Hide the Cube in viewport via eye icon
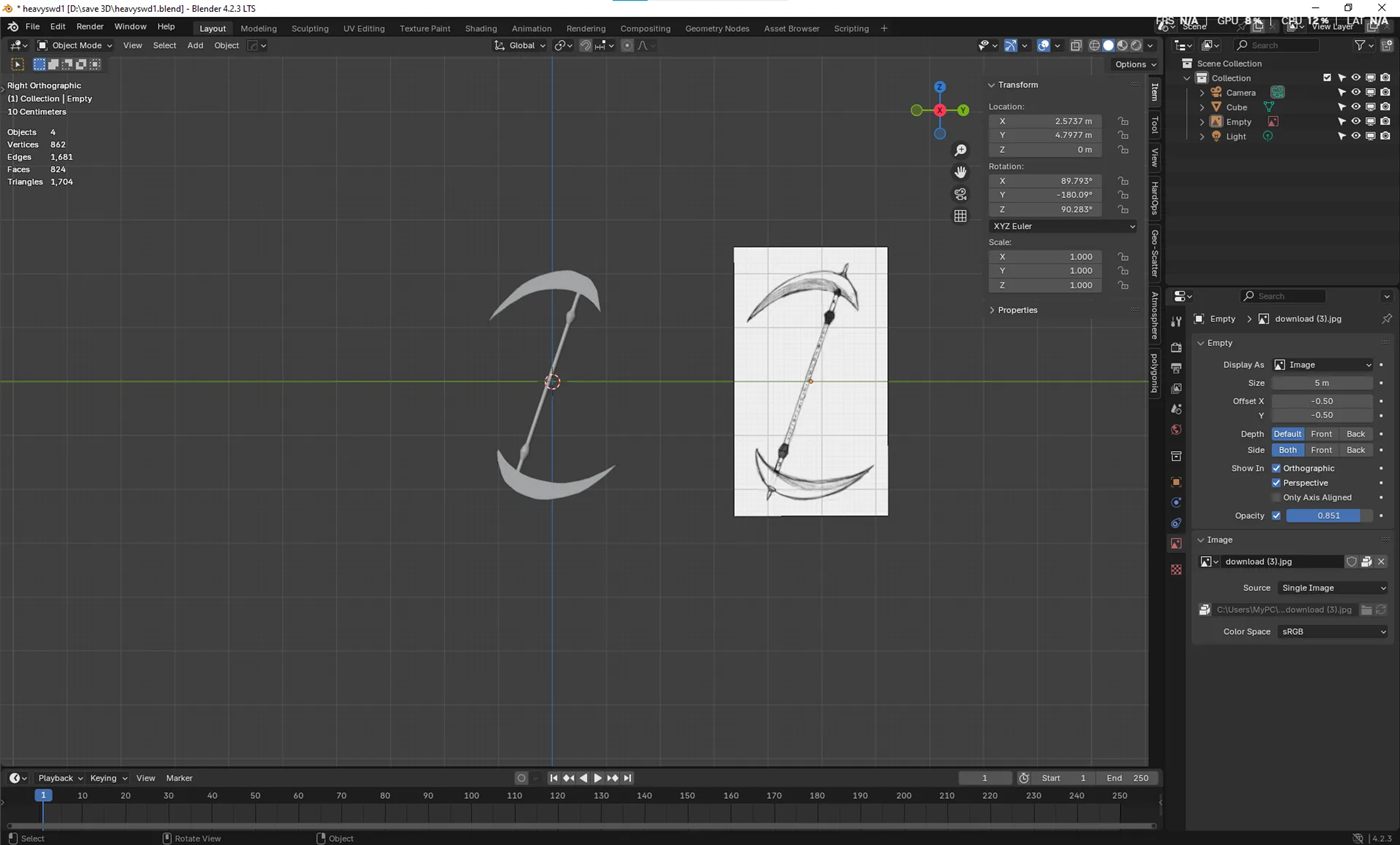1400x845 pixels. (1356, 107)
